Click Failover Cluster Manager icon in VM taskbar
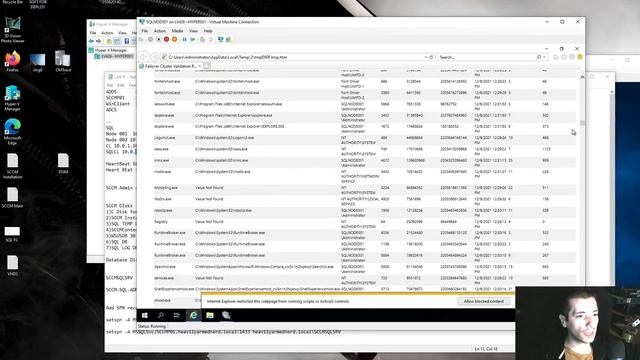The width and height of the screenshot is (640, 360). 226,315
